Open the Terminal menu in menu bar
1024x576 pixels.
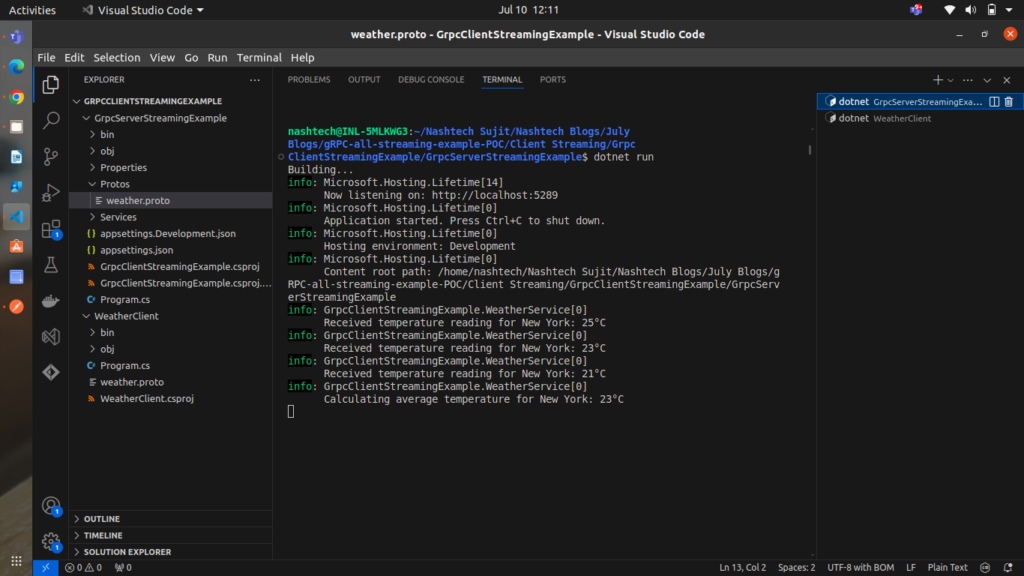(259, 58)
